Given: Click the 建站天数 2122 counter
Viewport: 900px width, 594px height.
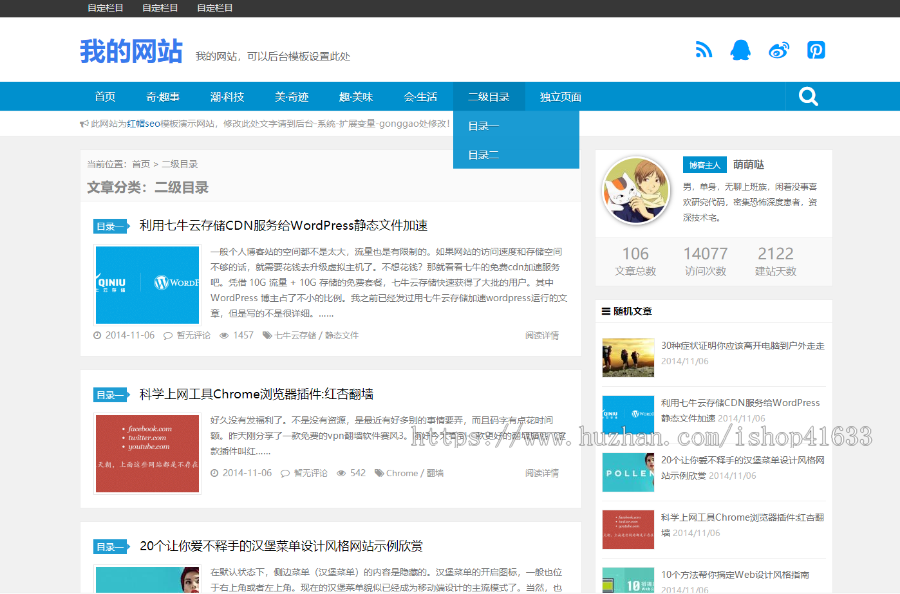Looking at the screenshot, I should (775, 261).
